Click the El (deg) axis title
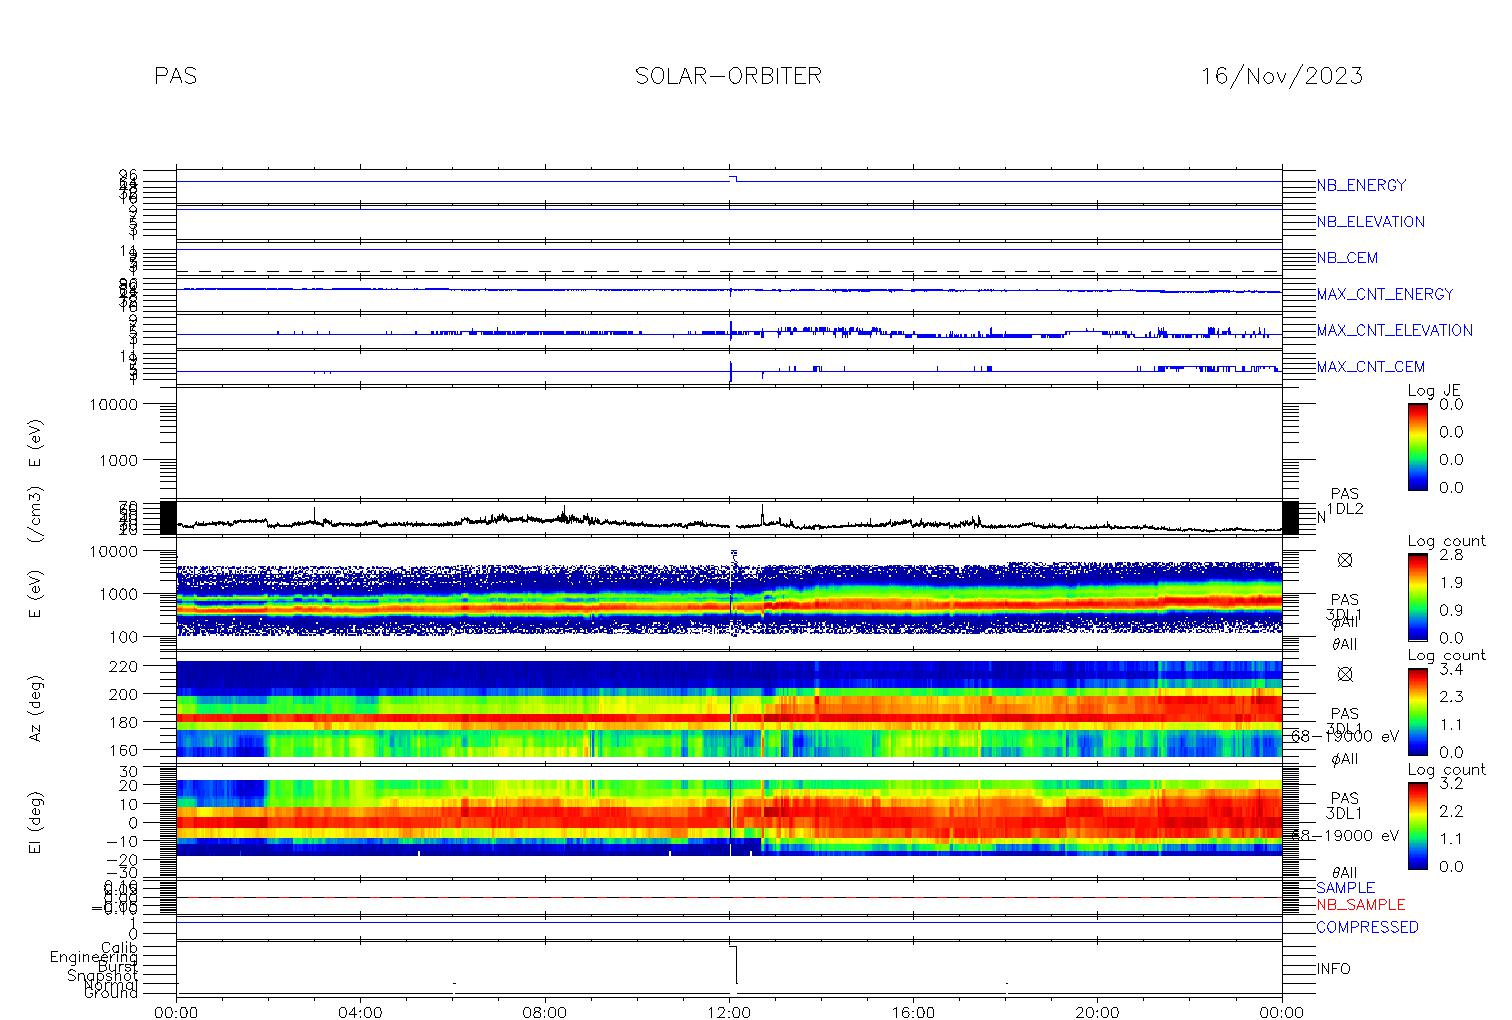This screenshot has width=1512, height=1020. click(x=36, y=823)
